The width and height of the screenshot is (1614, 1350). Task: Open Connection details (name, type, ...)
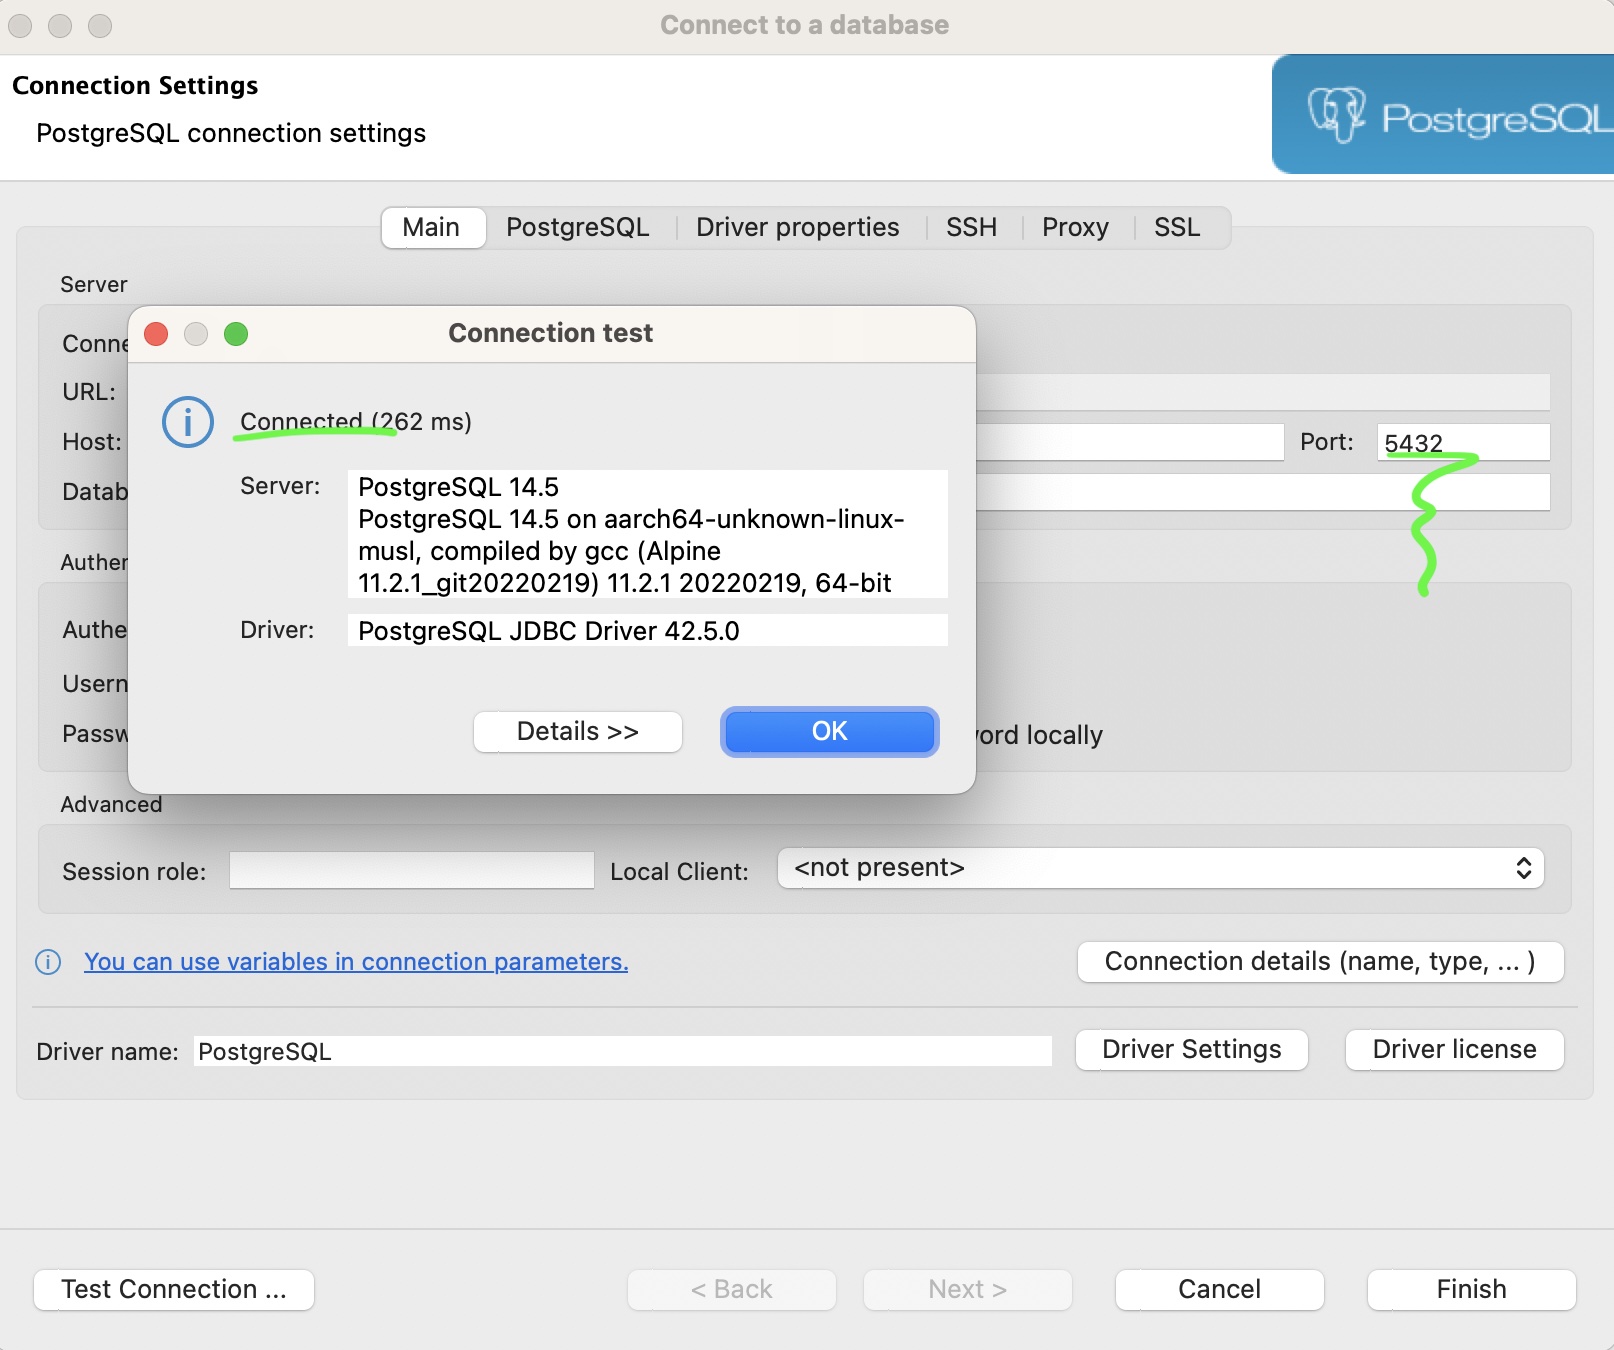(1321, 962)
